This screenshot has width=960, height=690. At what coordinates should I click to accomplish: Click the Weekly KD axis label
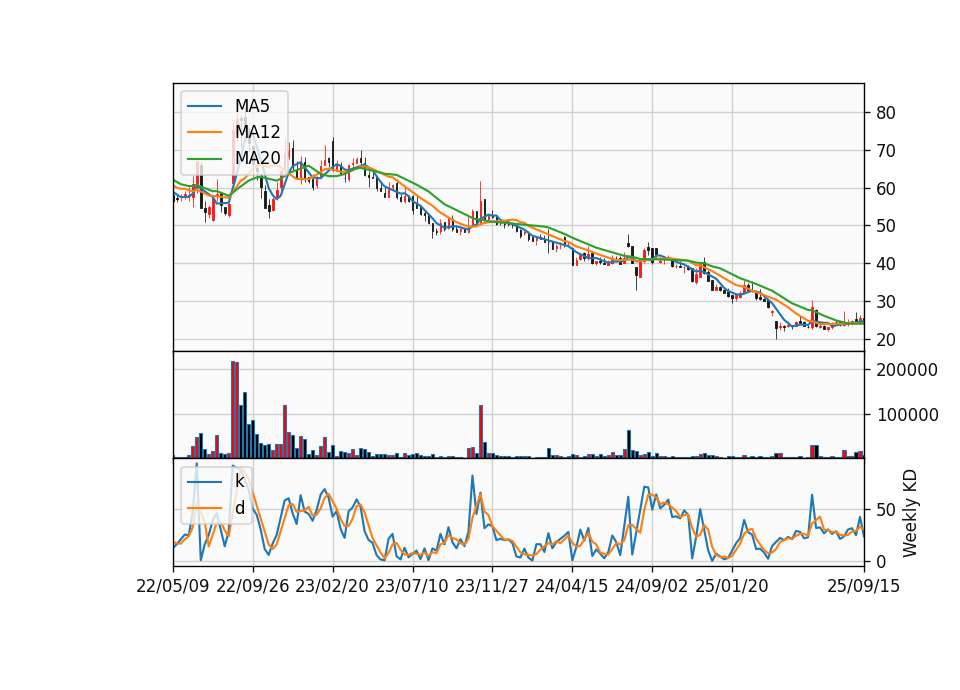(x=910, y=513)
